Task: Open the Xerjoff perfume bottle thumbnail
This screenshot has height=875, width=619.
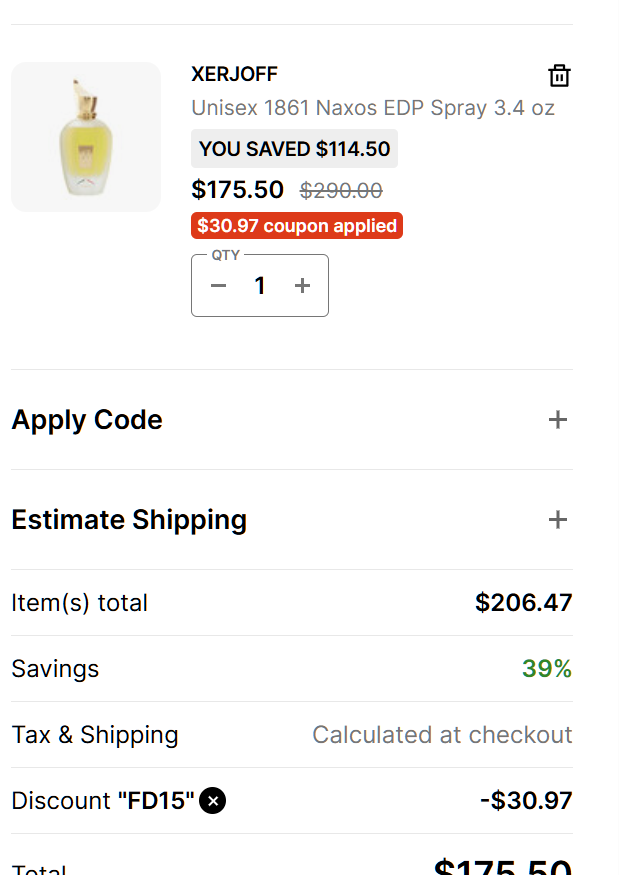Action: [x=86, y=137]
